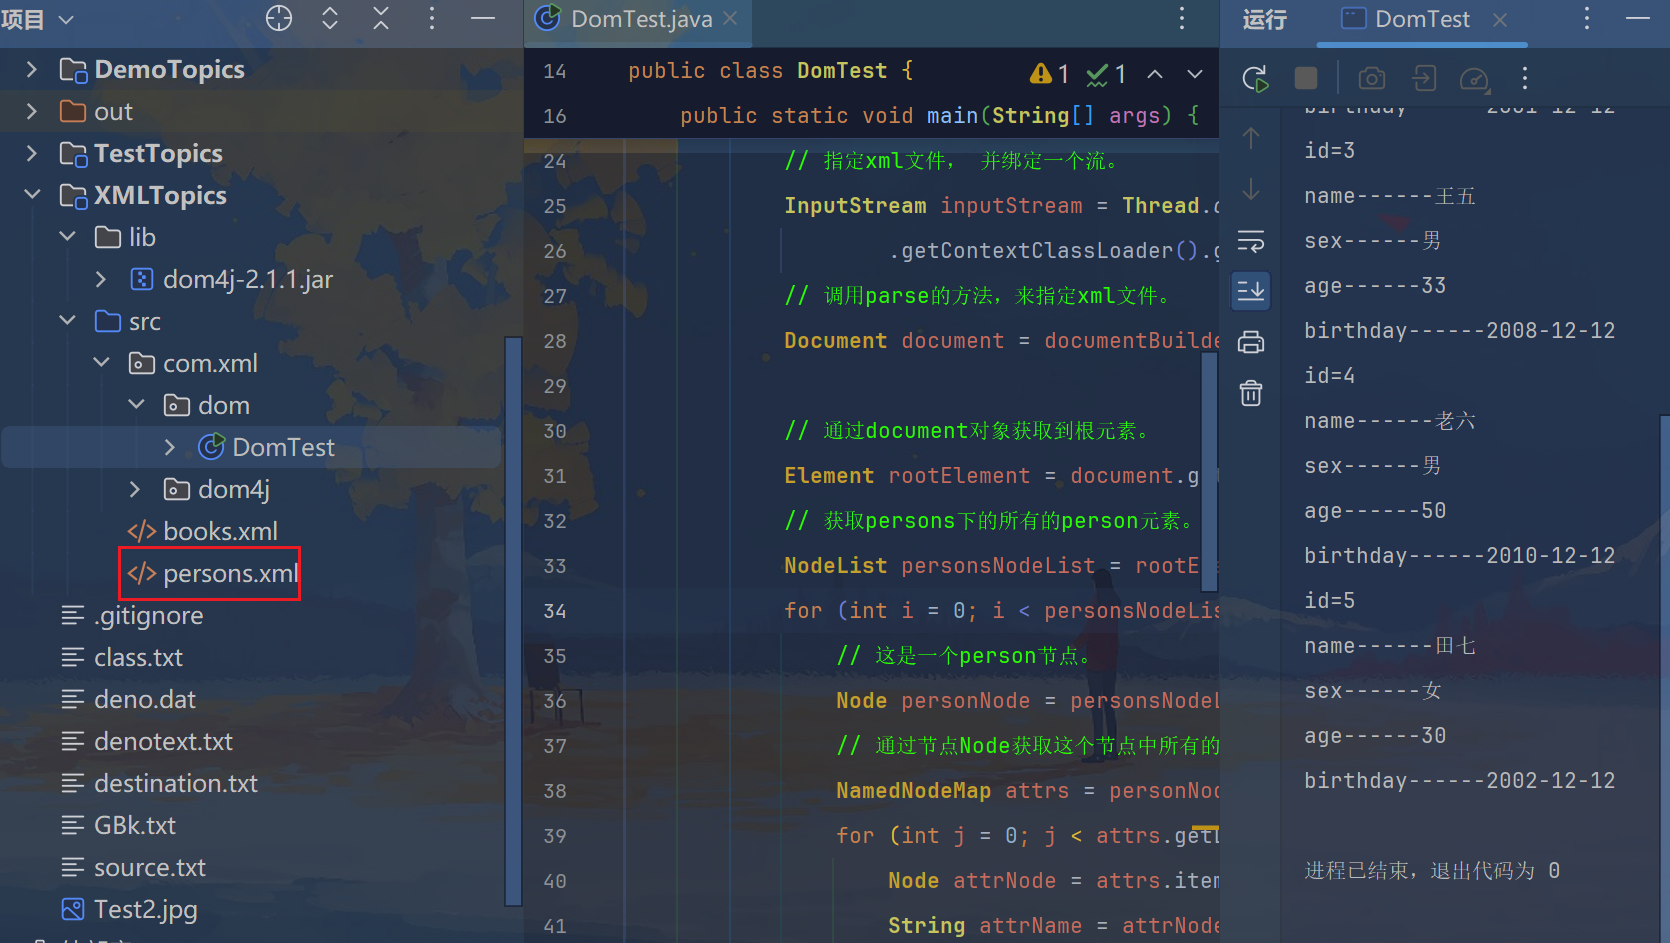Click the Stop process square icon
This screenshot has height=943, width=1670.
(1306, 78)
